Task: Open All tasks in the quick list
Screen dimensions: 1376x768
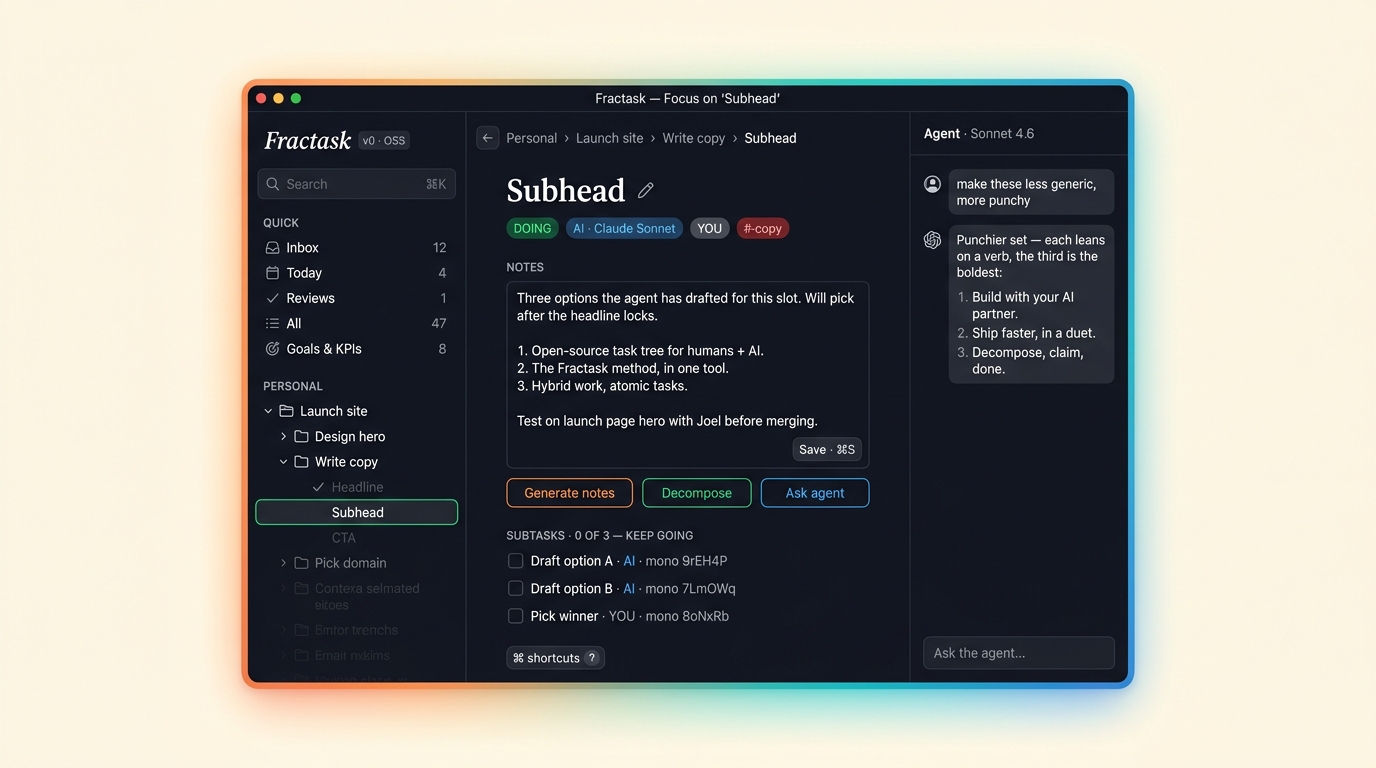Action: pos(356,323)
